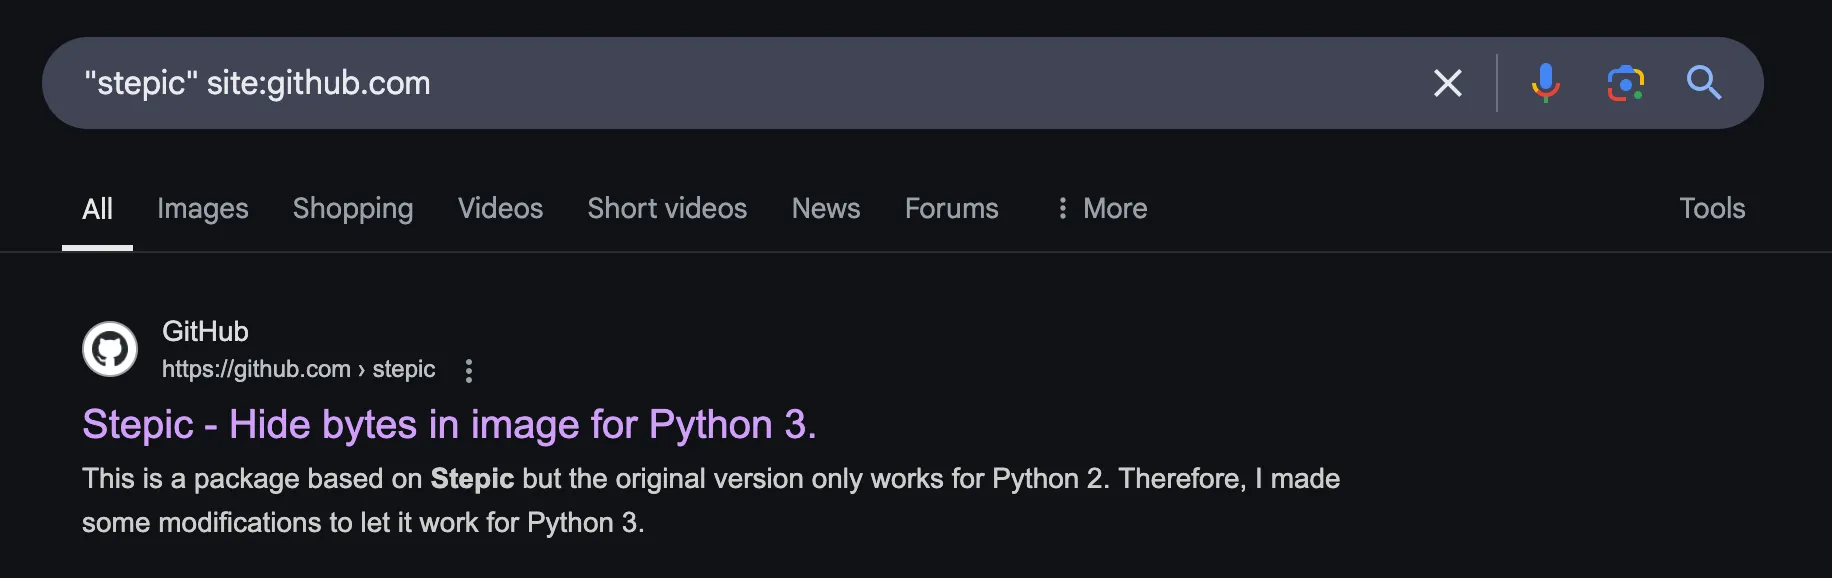Switch to the Images tab
Image resolution: width=1832 pixels, height=578 pixels.
202,208
